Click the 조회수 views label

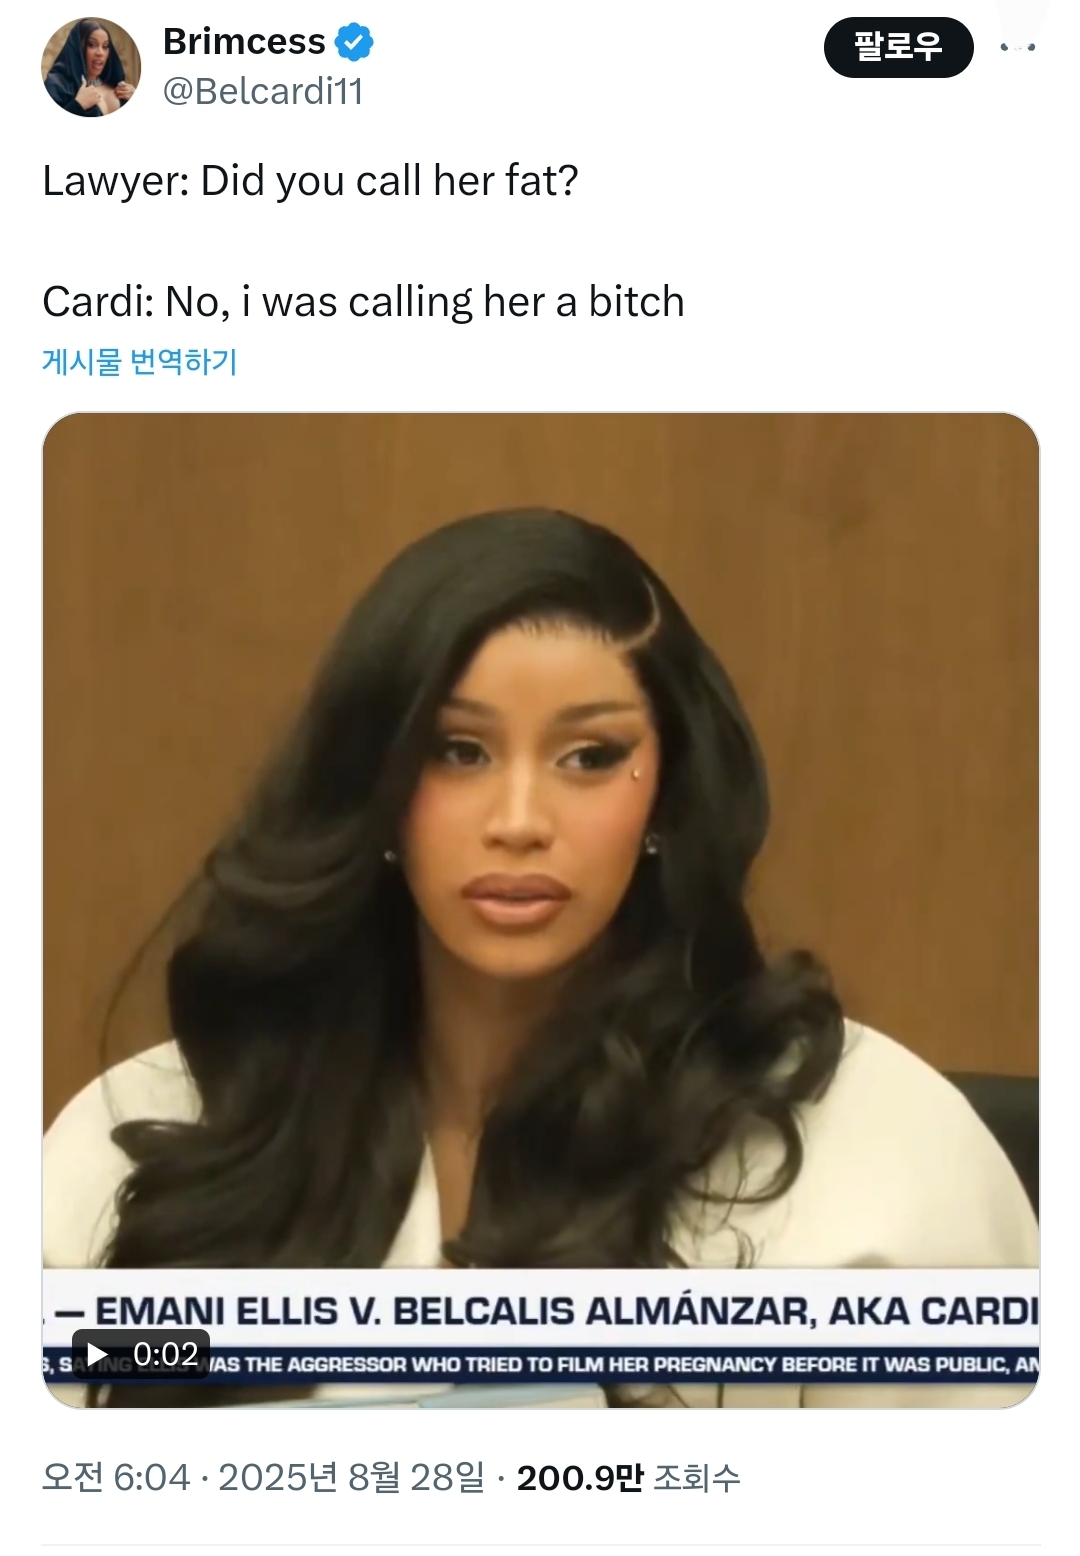click(x=696, y=1477)
